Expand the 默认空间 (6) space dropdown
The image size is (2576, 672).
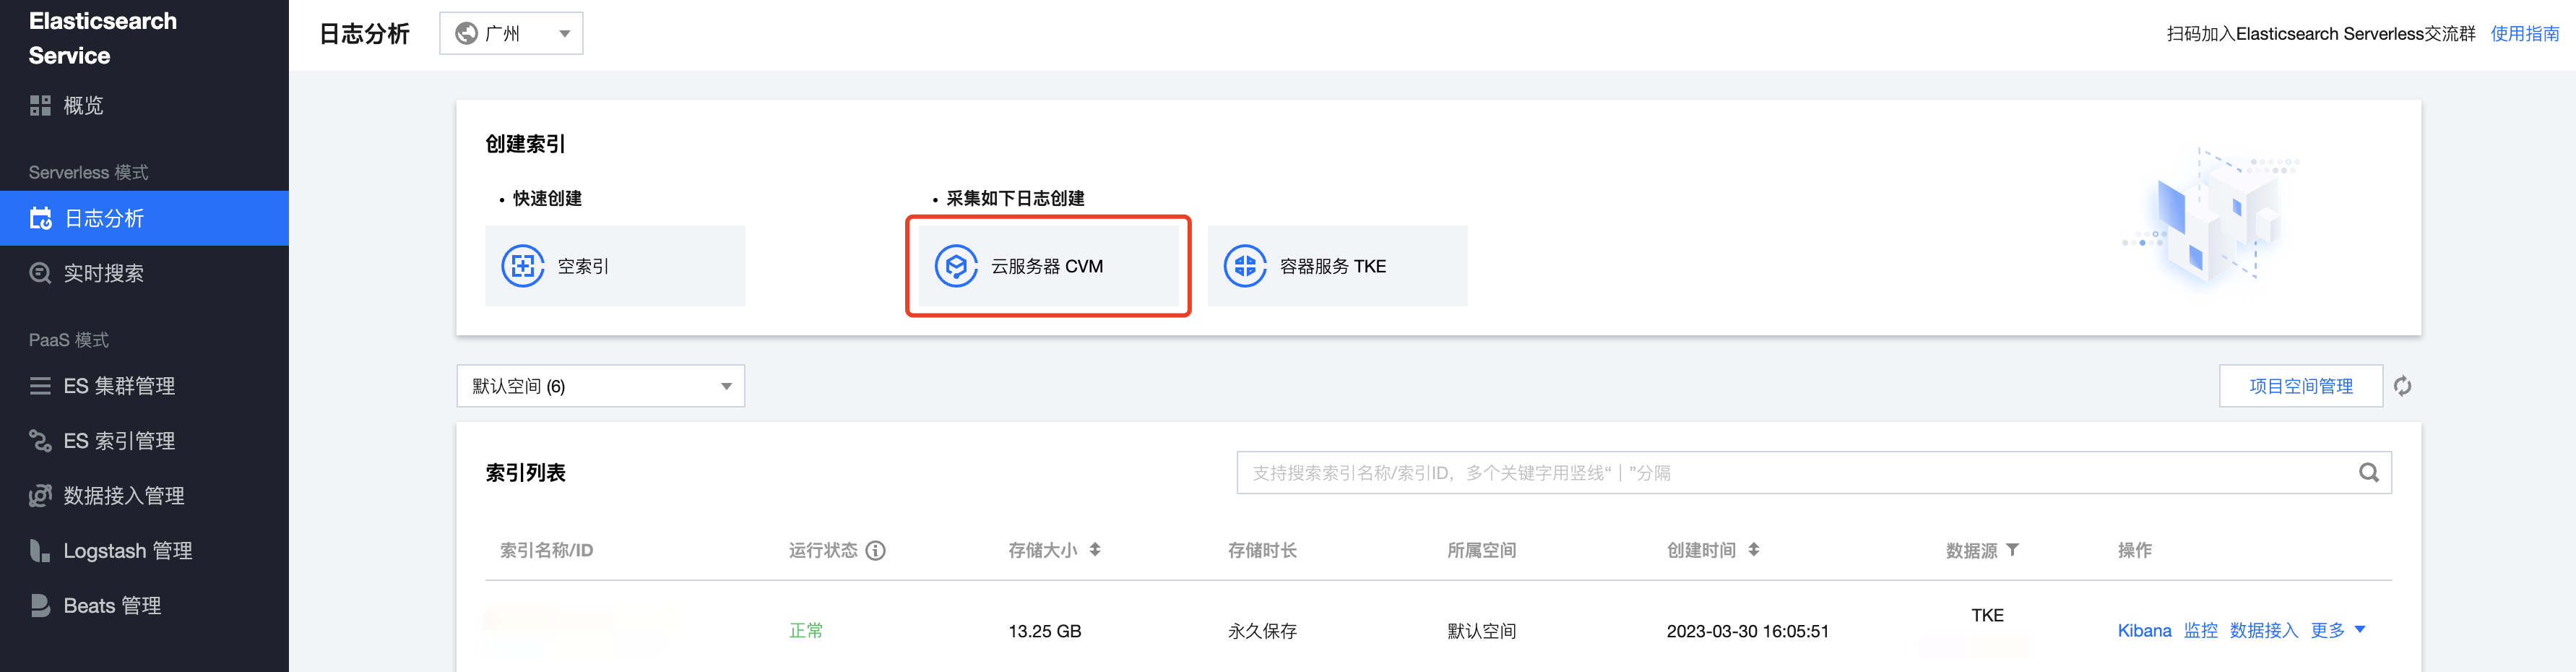pos(600,385)
